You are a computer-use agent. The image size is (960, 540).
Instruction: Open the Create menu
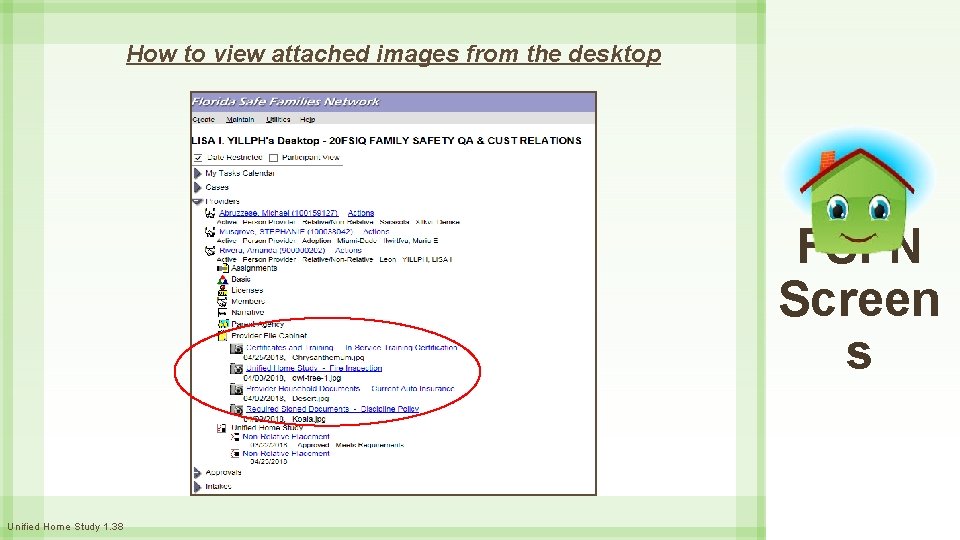[x=204, y=119]
